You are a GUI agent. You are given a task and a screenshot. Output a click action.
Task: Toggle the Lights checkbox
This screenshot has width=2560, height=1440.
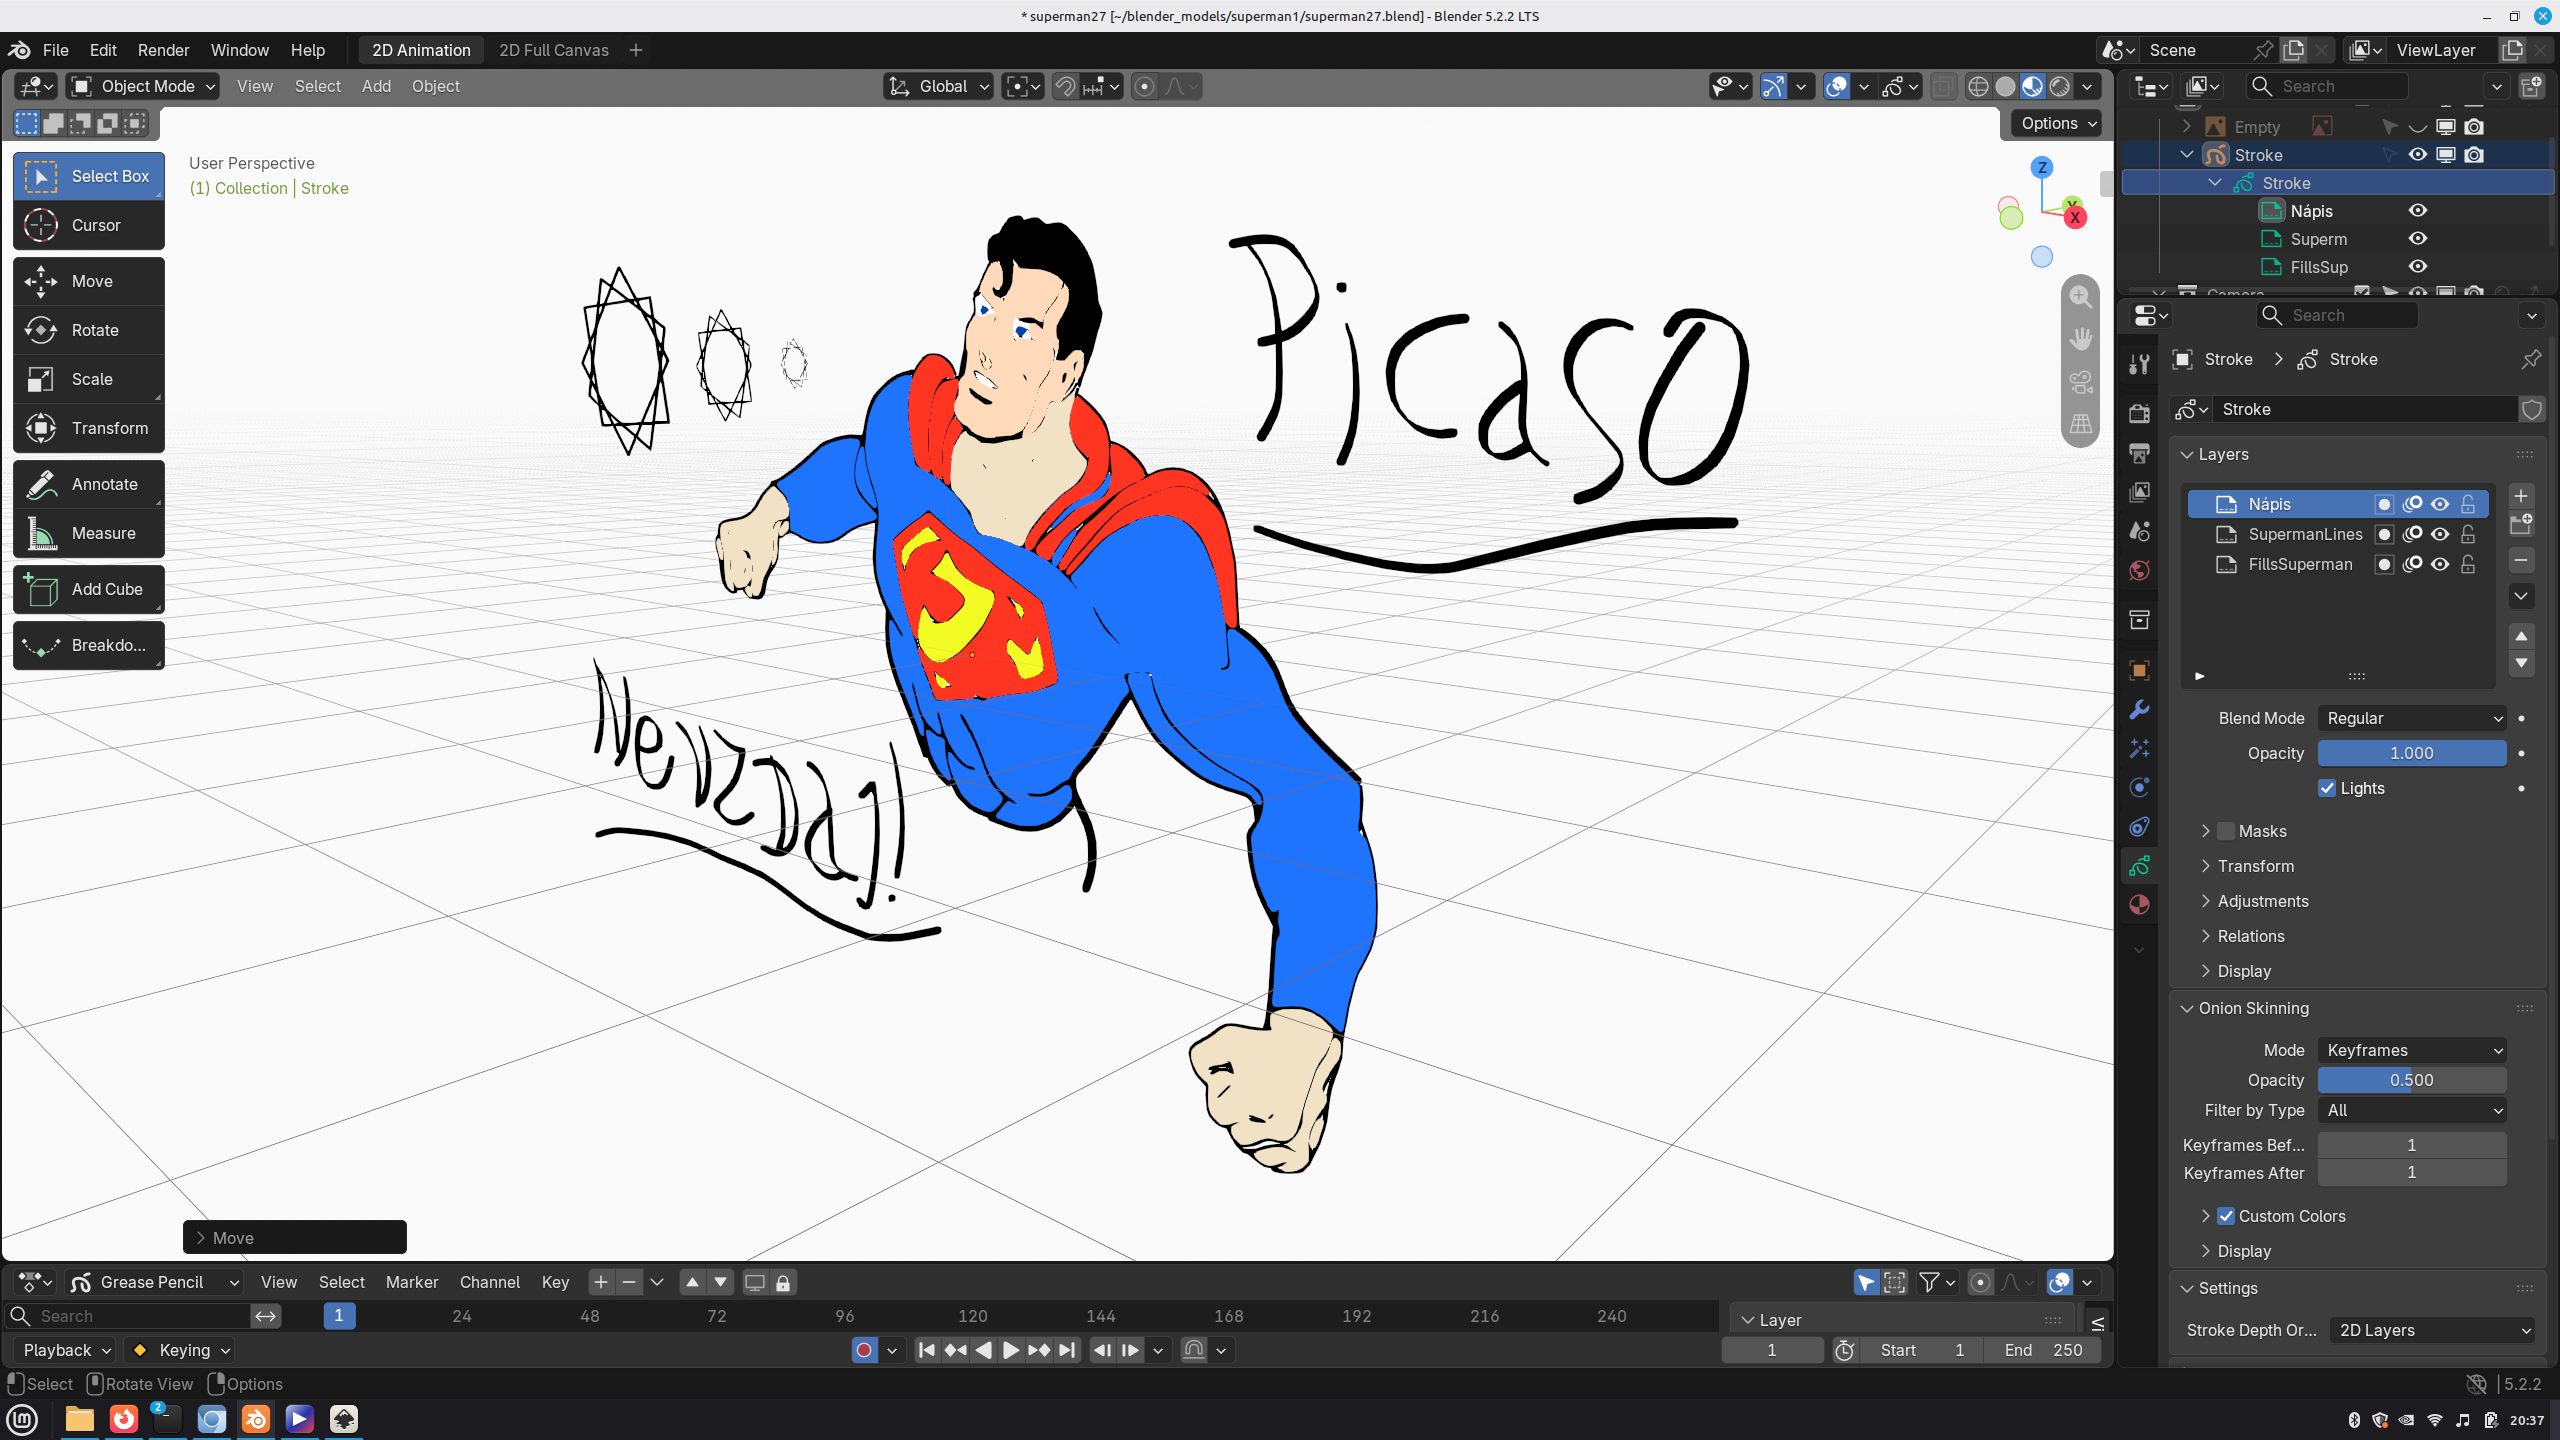pos(2327,788)
